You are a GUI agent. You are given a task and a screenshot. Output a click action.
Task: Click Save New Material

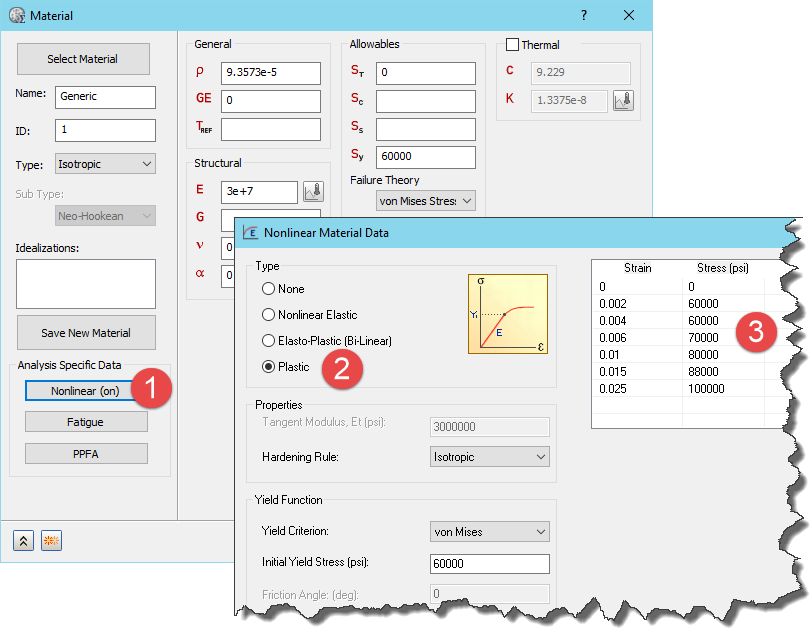point(83,333)
